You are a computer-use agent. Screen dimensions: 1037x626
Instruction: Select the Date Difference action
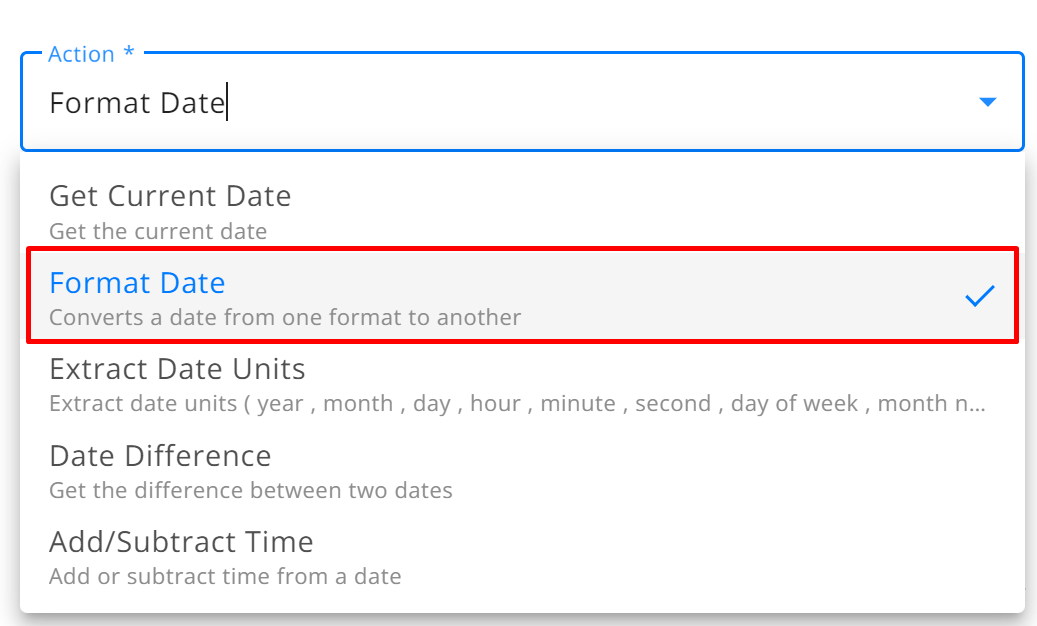pyautogui.click(x=522, y=471)
